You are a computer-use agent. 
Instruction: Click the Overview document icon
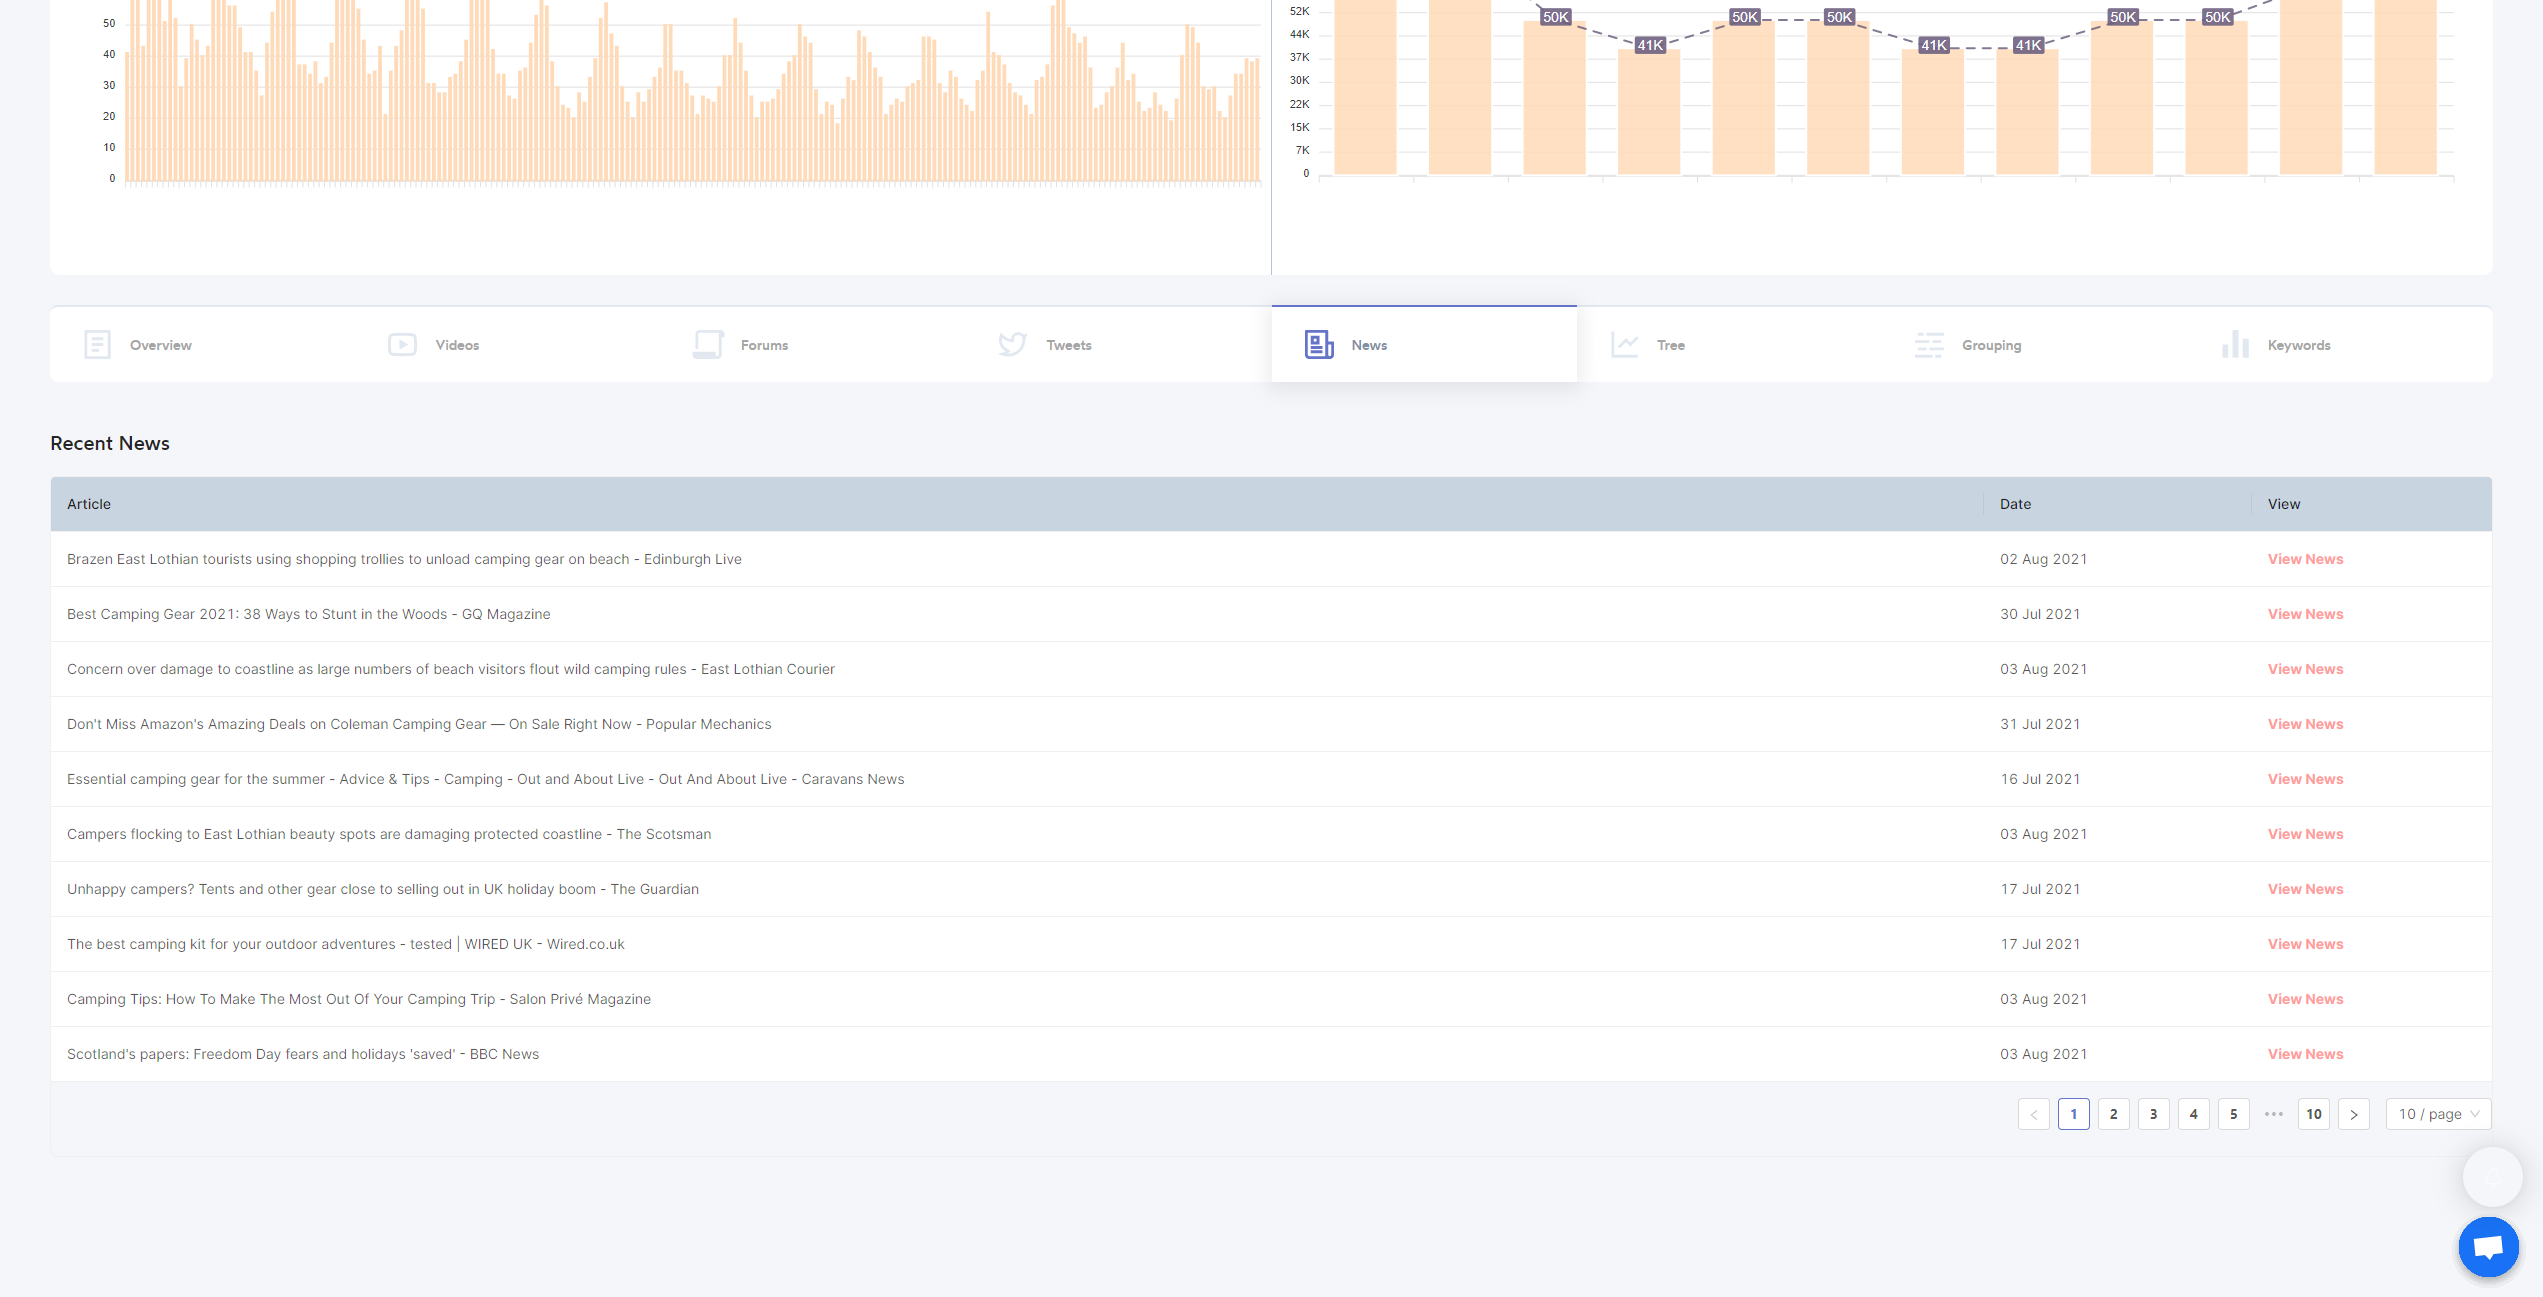[97, 345]
